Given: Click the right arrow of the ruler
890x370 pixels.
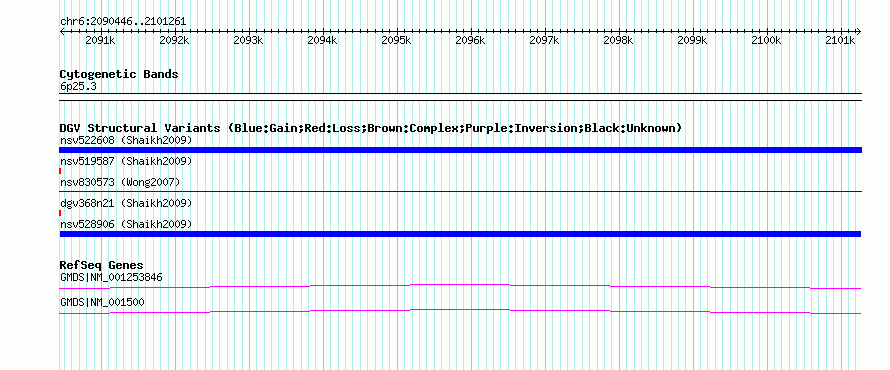Looking at the screenshot, I should coord(858,31).
